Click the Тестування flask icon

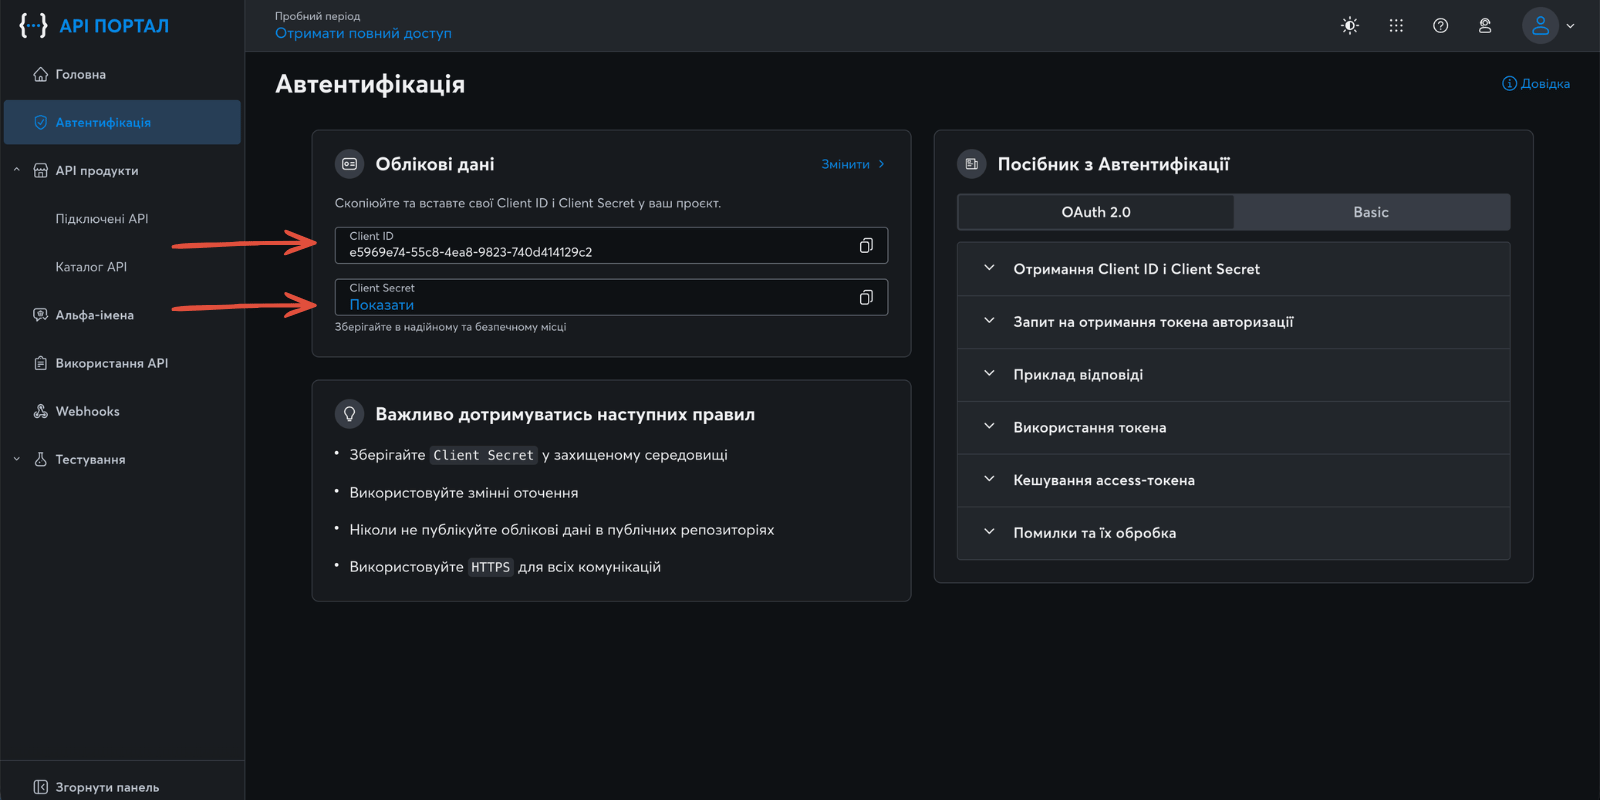[x=40, y=459]
